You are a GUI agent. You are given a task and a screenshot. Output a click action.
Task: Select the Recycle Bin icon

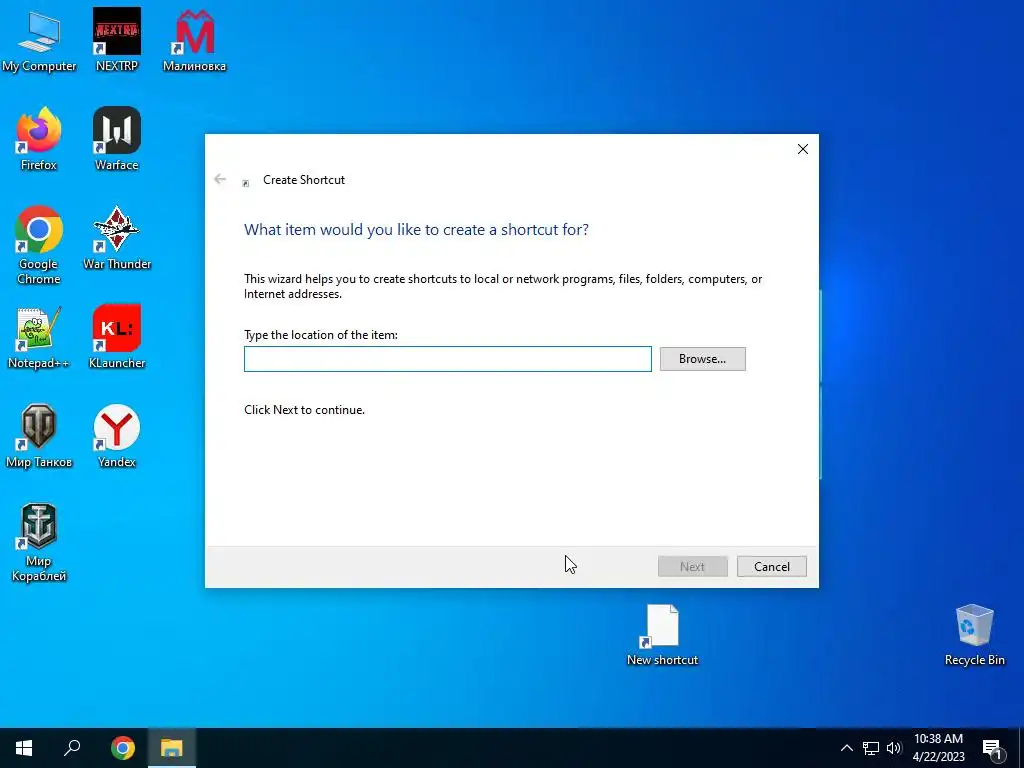click(x=974, y=635)
